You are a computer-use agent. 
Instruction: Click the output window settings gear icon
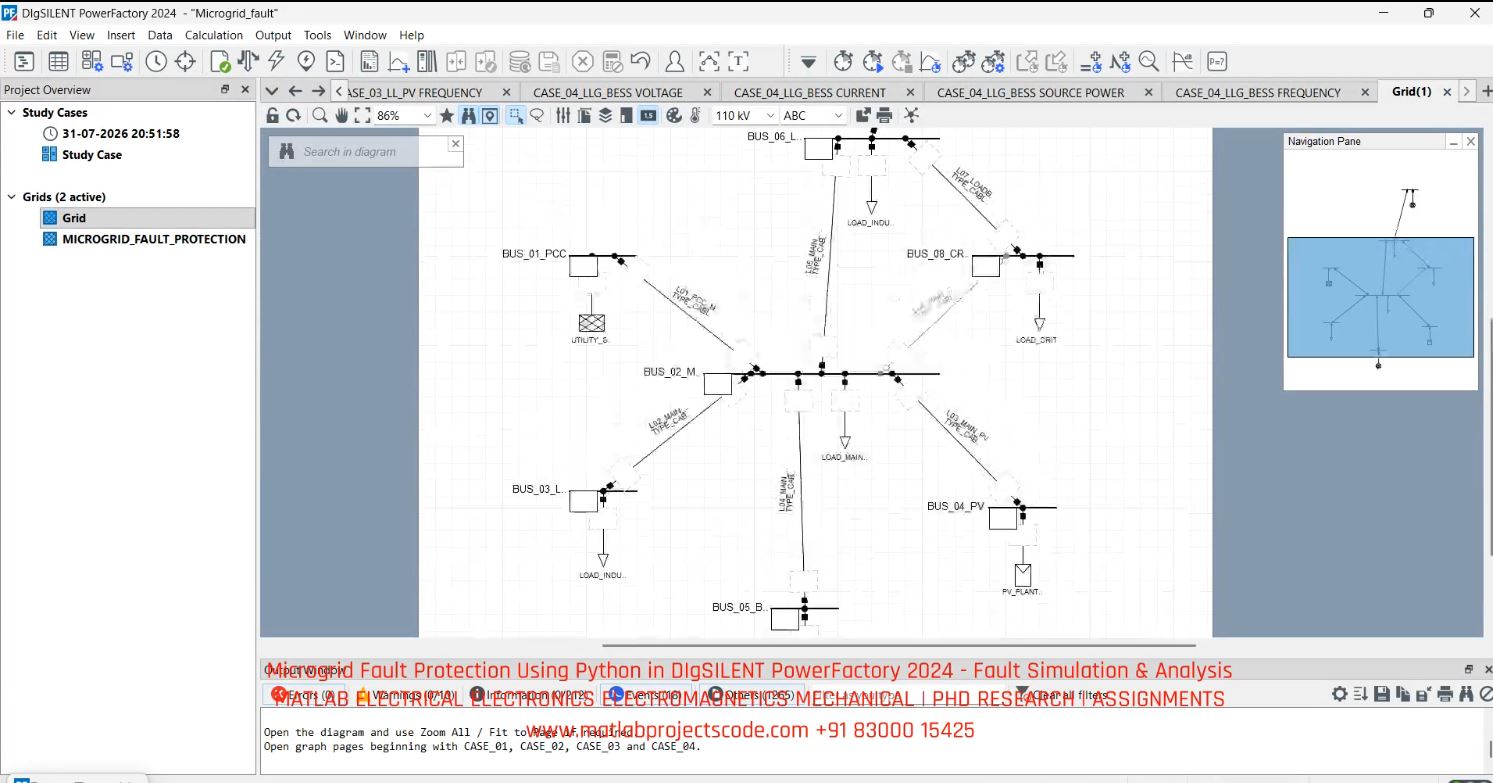pyautogui.click(x=1340, y=694)
